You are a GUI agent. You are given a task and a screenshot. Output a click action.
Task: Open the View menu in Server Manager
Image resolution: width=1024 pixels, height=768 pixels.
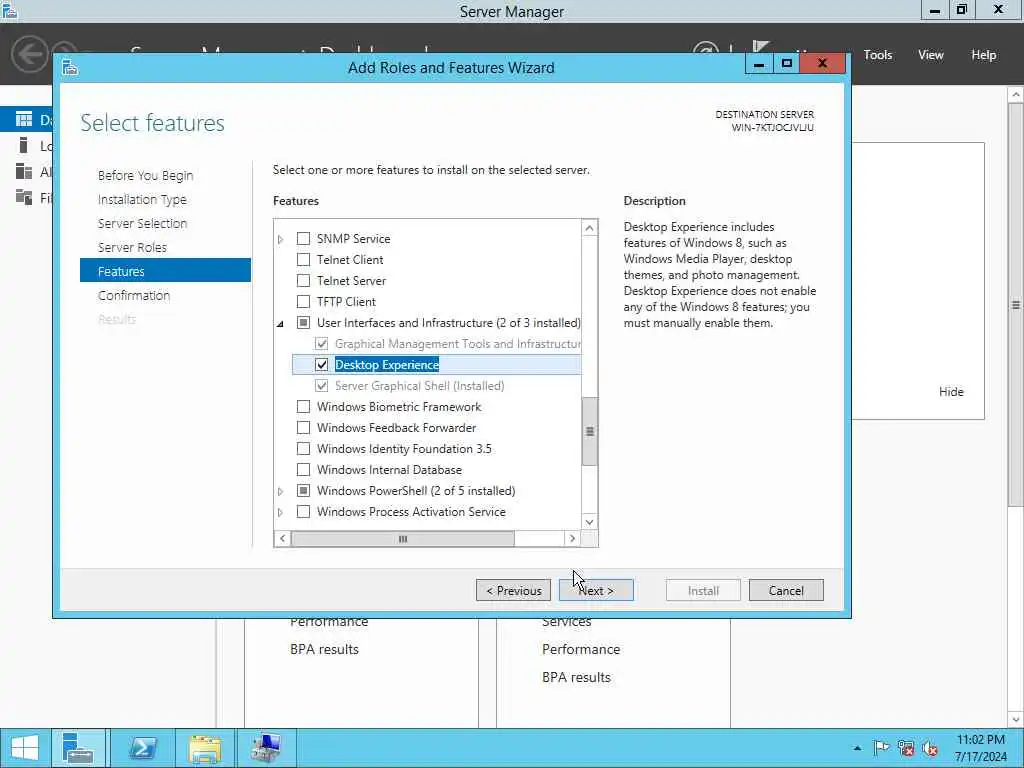tap(930, 55)
